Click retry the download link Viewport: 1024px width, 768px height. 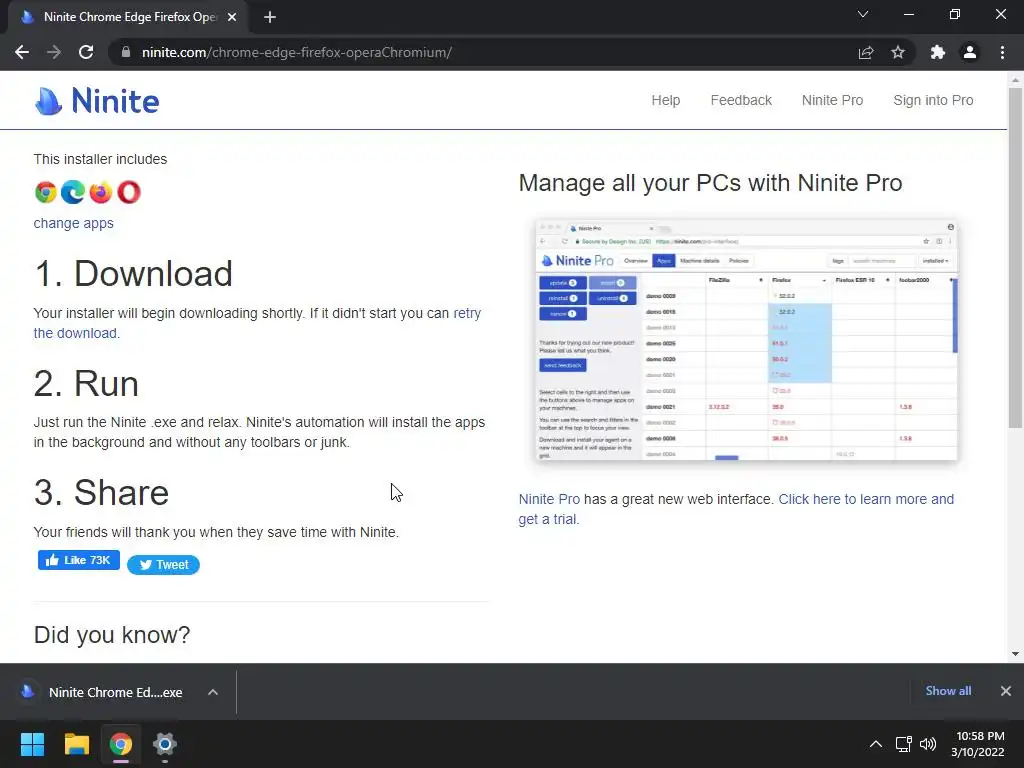[x=257, y=323]
